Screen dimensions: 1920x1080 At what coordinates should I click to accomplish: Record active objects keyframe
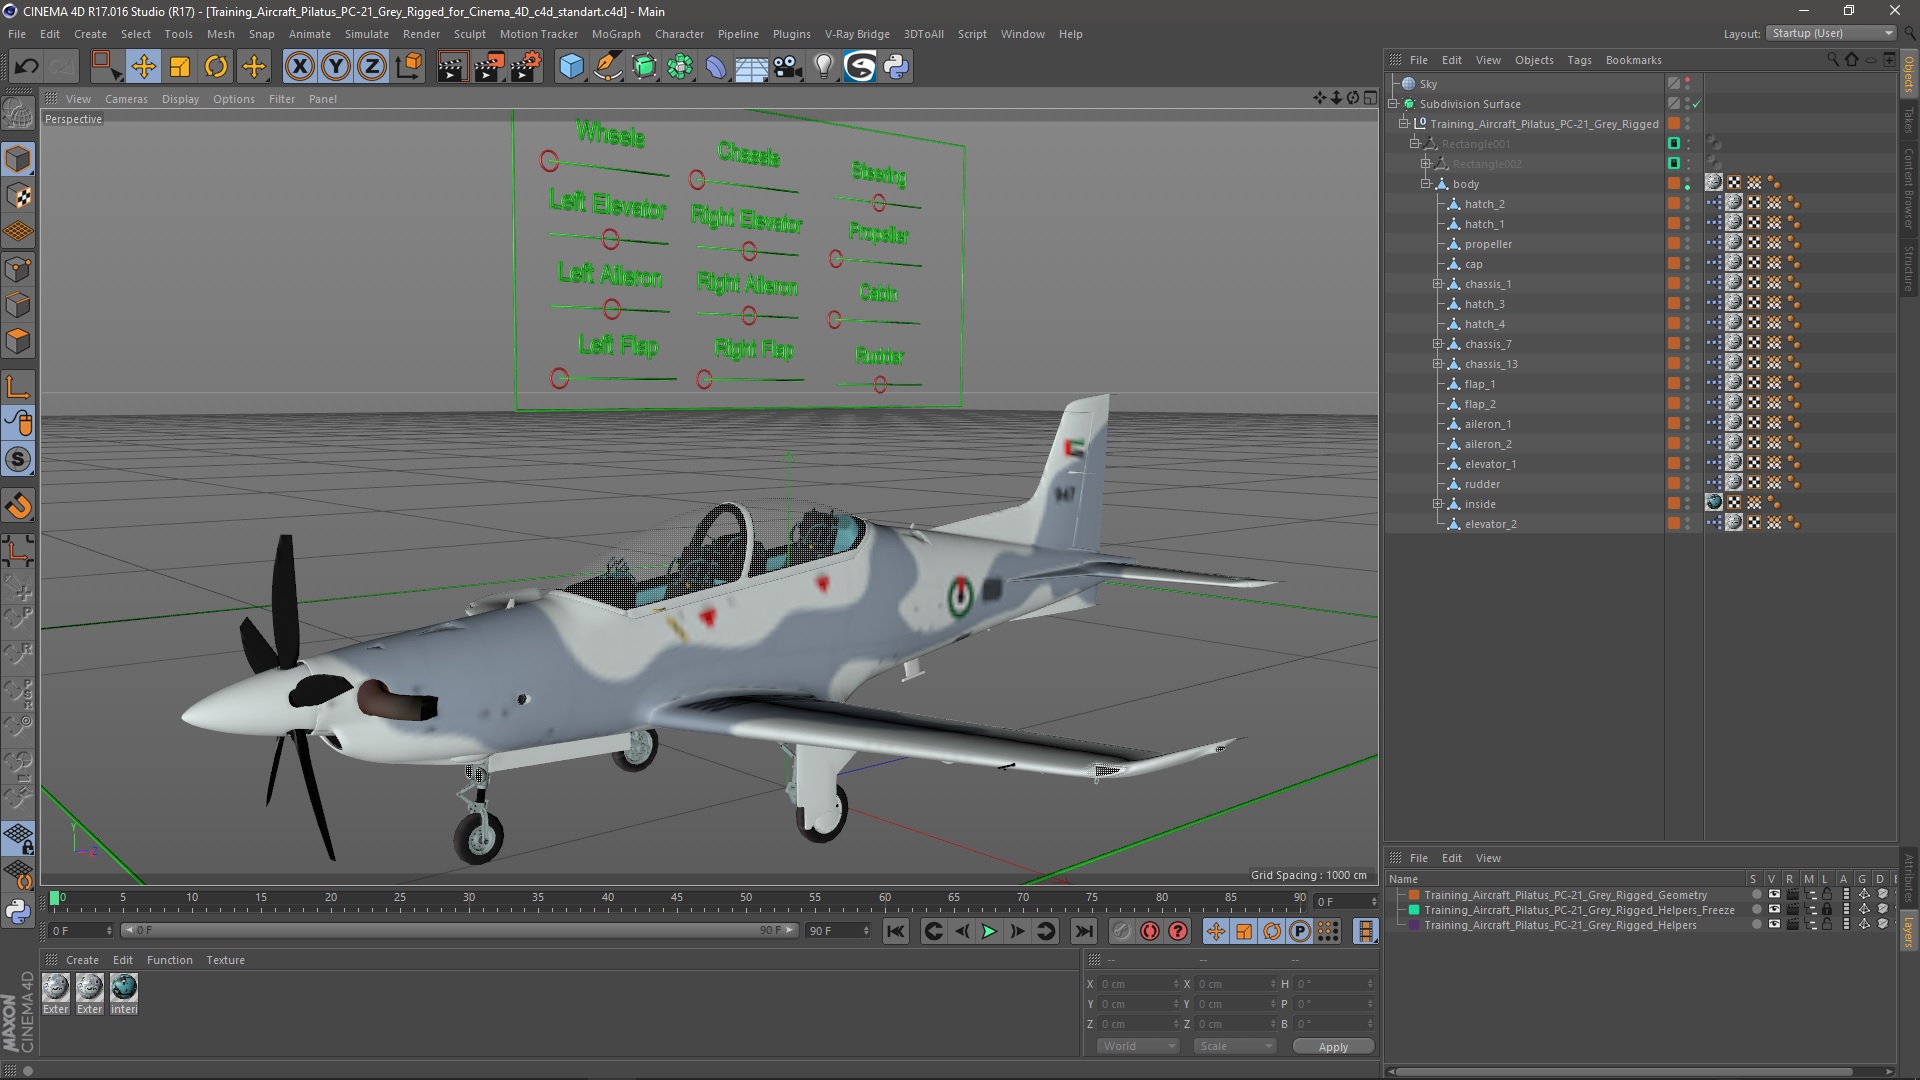pyautogui.click(x=1122, y=931)
